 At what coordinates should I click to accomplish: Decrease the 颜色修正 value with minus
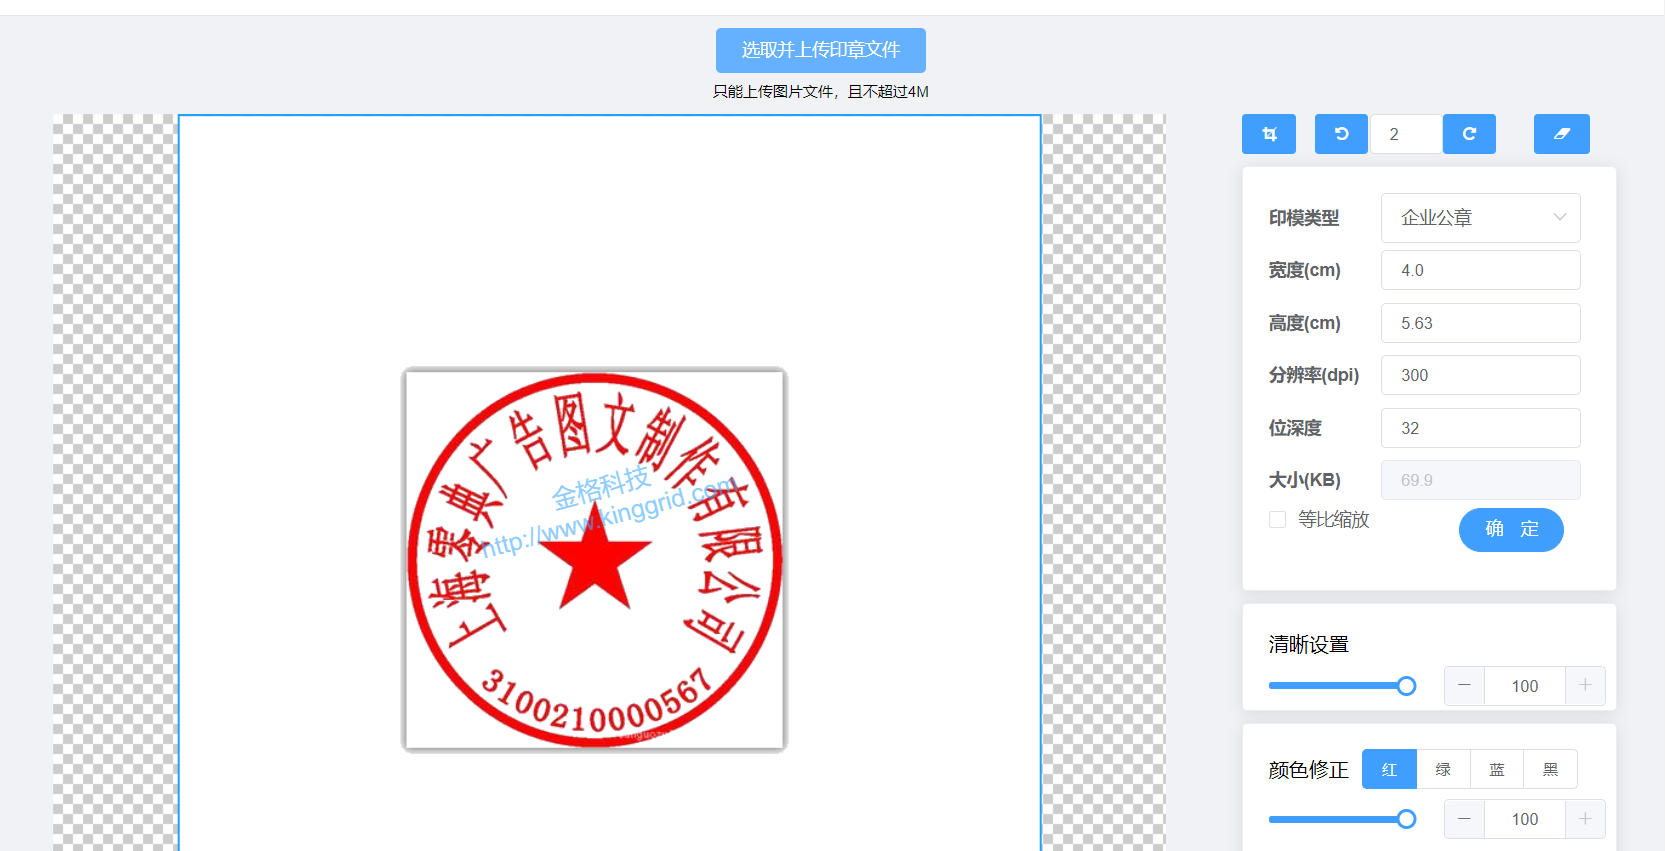pyautogui.click(x=1464, y=819)
